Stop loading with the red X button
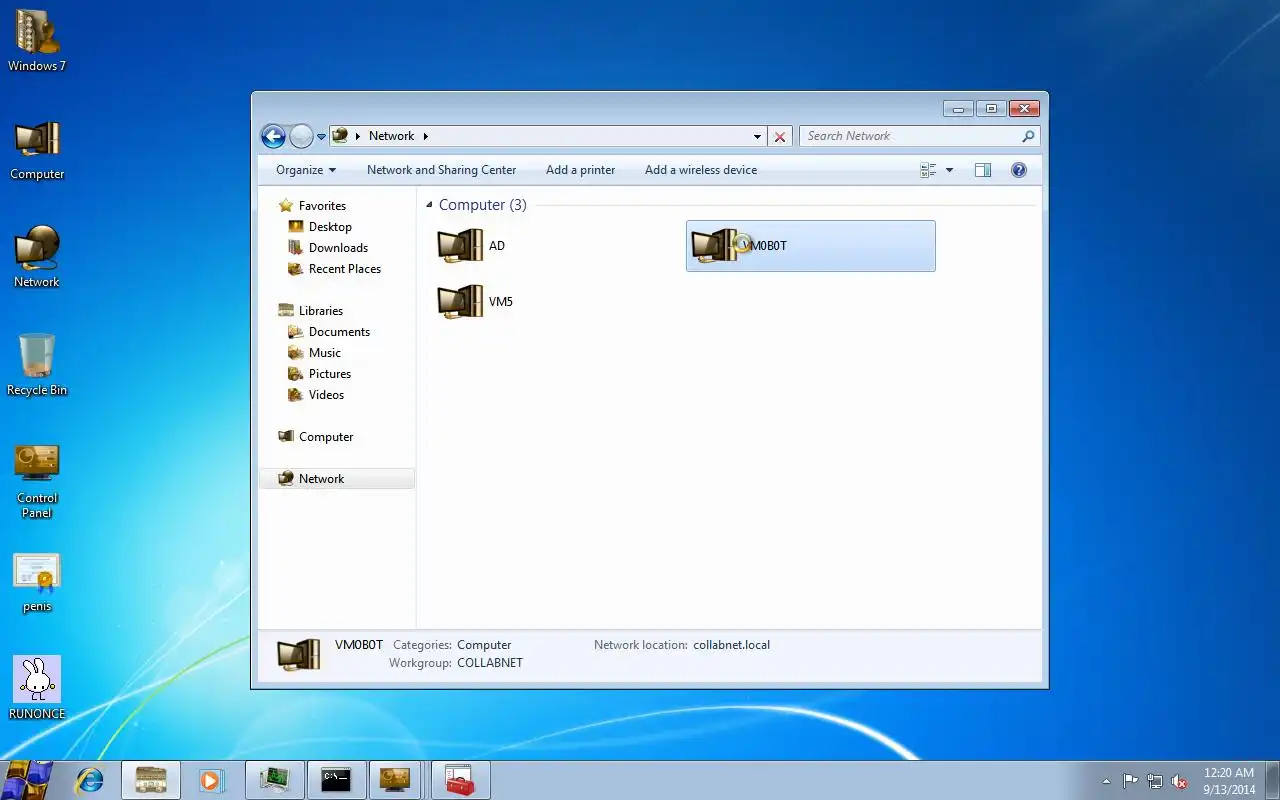Image resolution: width=1280 pixels, height=800 pixels. click(780, 137)
